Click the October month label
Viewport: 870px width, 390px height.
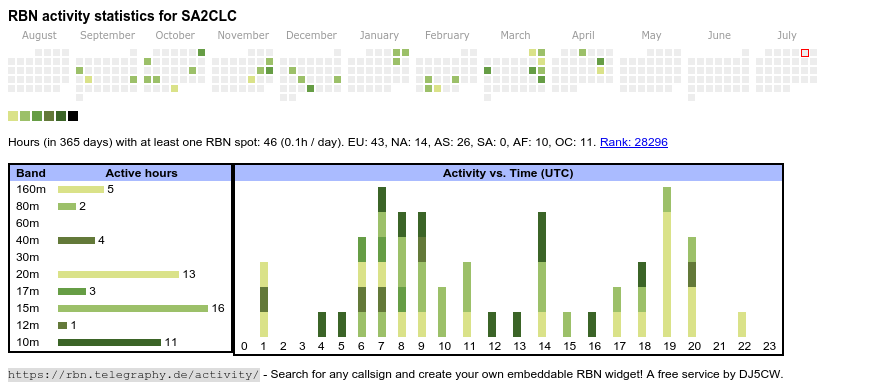pos(175,35)
